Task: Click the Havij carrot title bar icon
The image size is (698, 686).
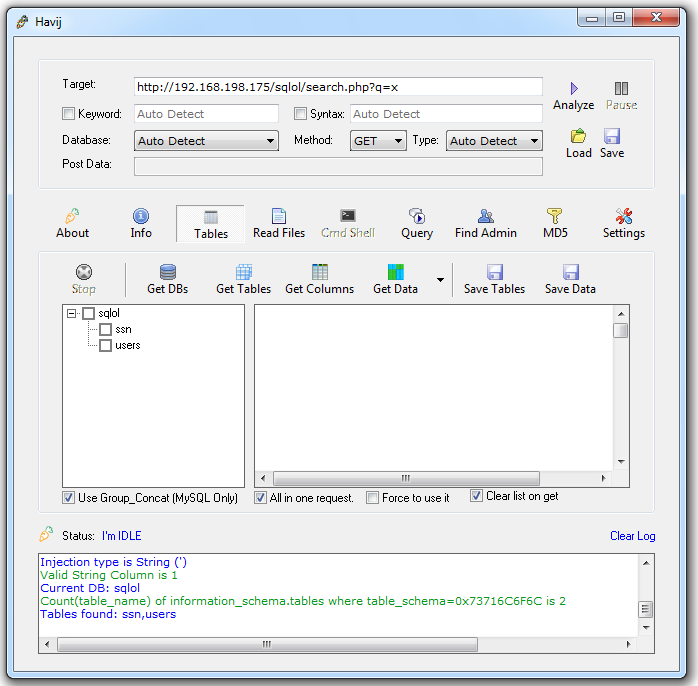Action: click(22, 21)
